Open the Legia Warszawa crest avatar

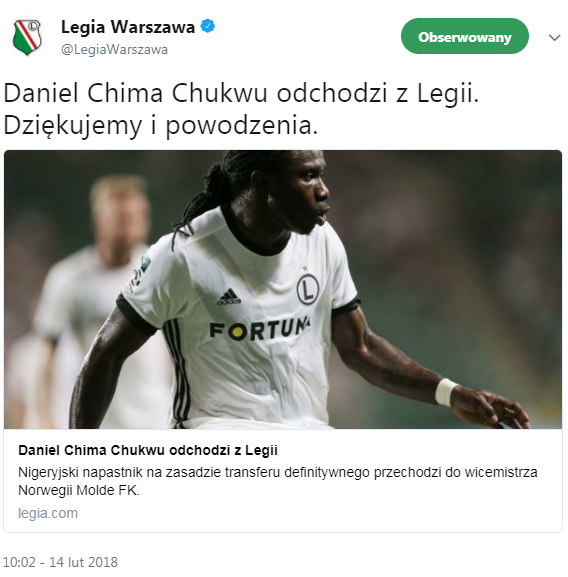coord(26,37)
